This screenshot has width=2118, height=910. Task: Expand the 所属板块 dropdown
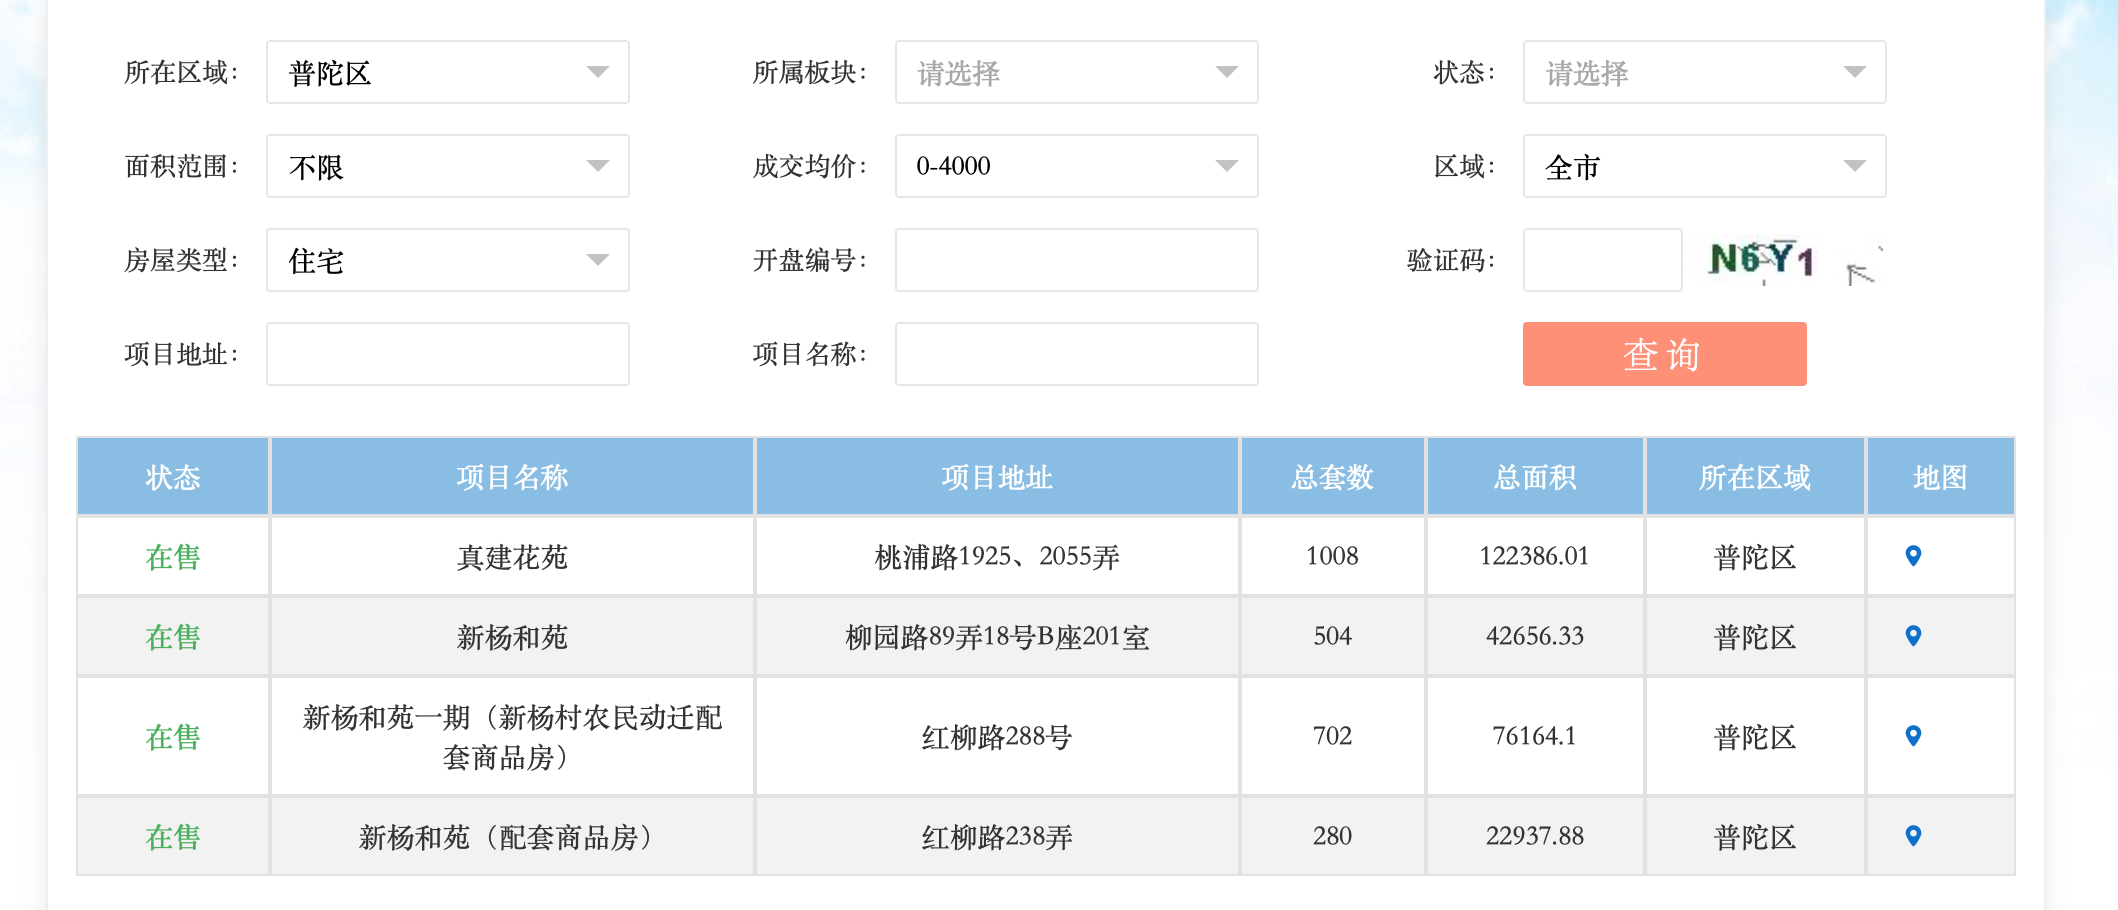coord(1076,72)
